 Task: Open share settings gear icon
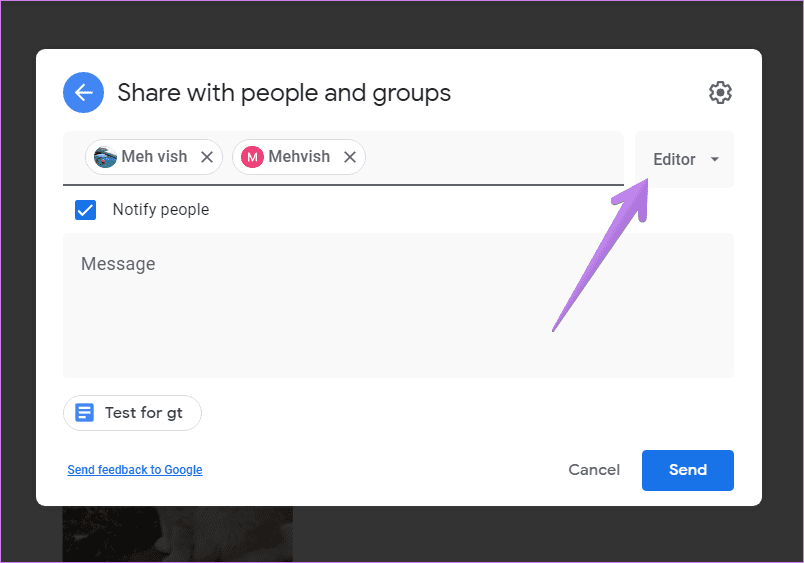tap(720, 93)
